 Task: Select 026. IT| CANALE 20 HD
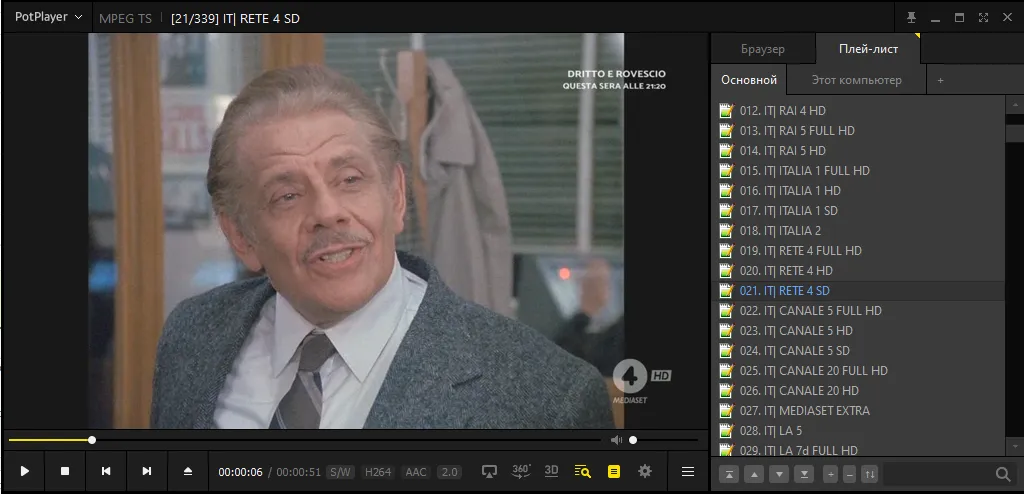click(858, 391)
